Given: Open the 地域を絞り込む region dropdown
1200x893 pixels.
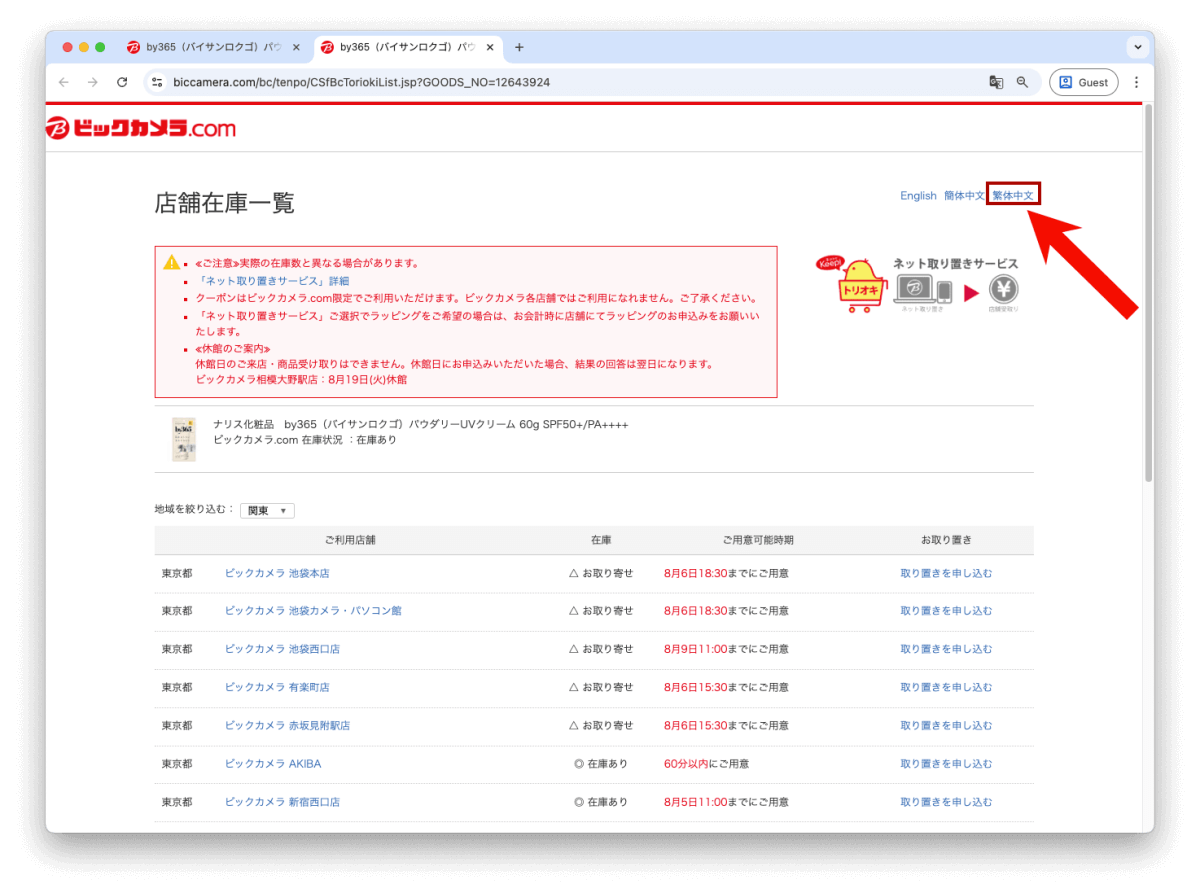Looking at the screenshot, I should pyautogui.click(x=267, y=510).
